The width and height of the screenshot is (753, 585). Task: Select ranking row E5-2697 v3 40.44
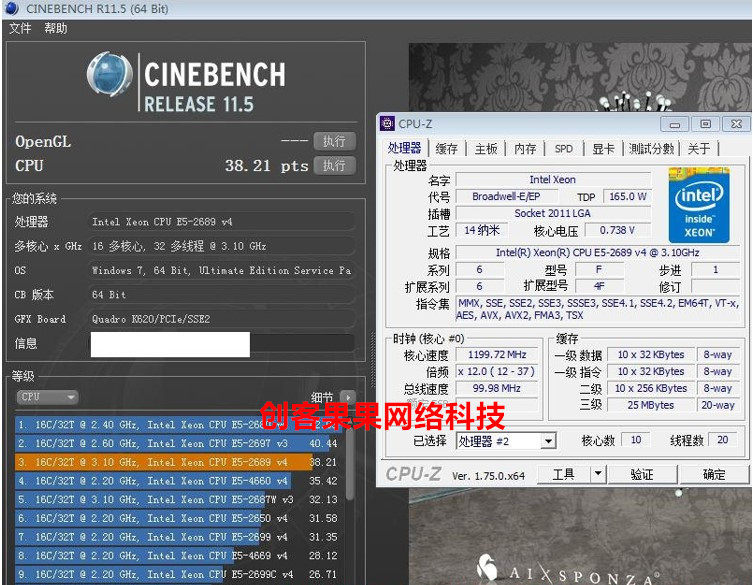[x=178, y=443]
